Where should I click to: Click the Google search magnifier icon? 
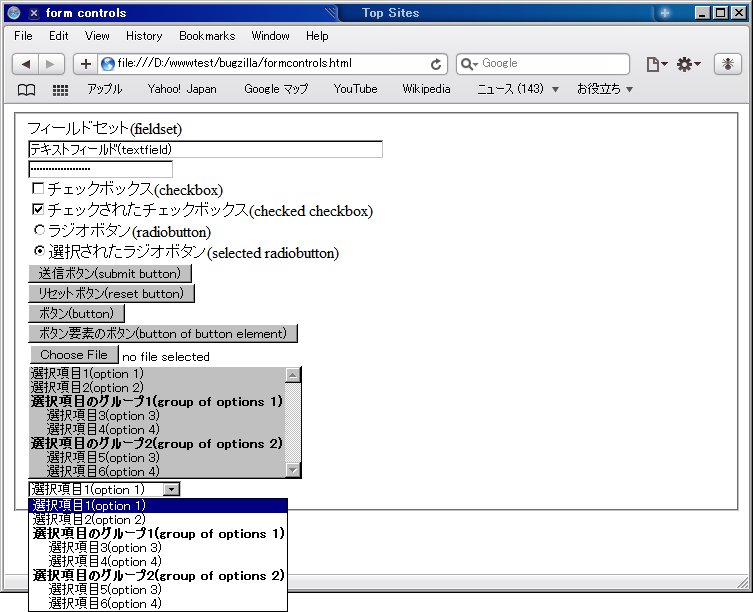(468, 64)
